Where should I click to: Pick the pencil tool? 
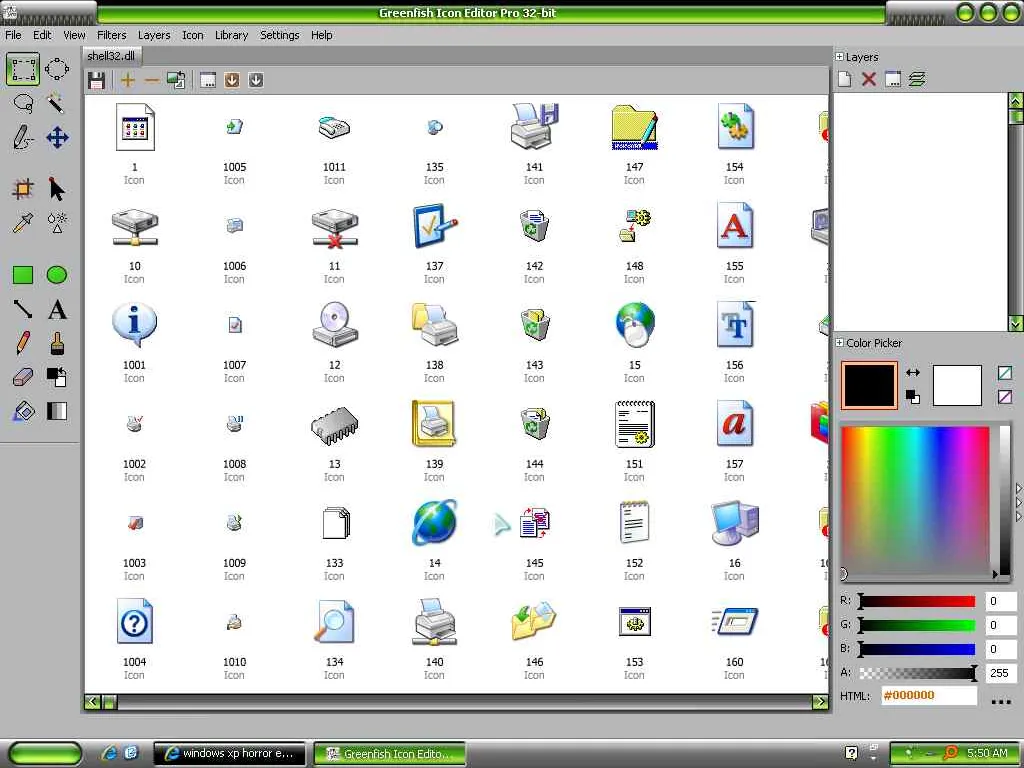[23, 343]
